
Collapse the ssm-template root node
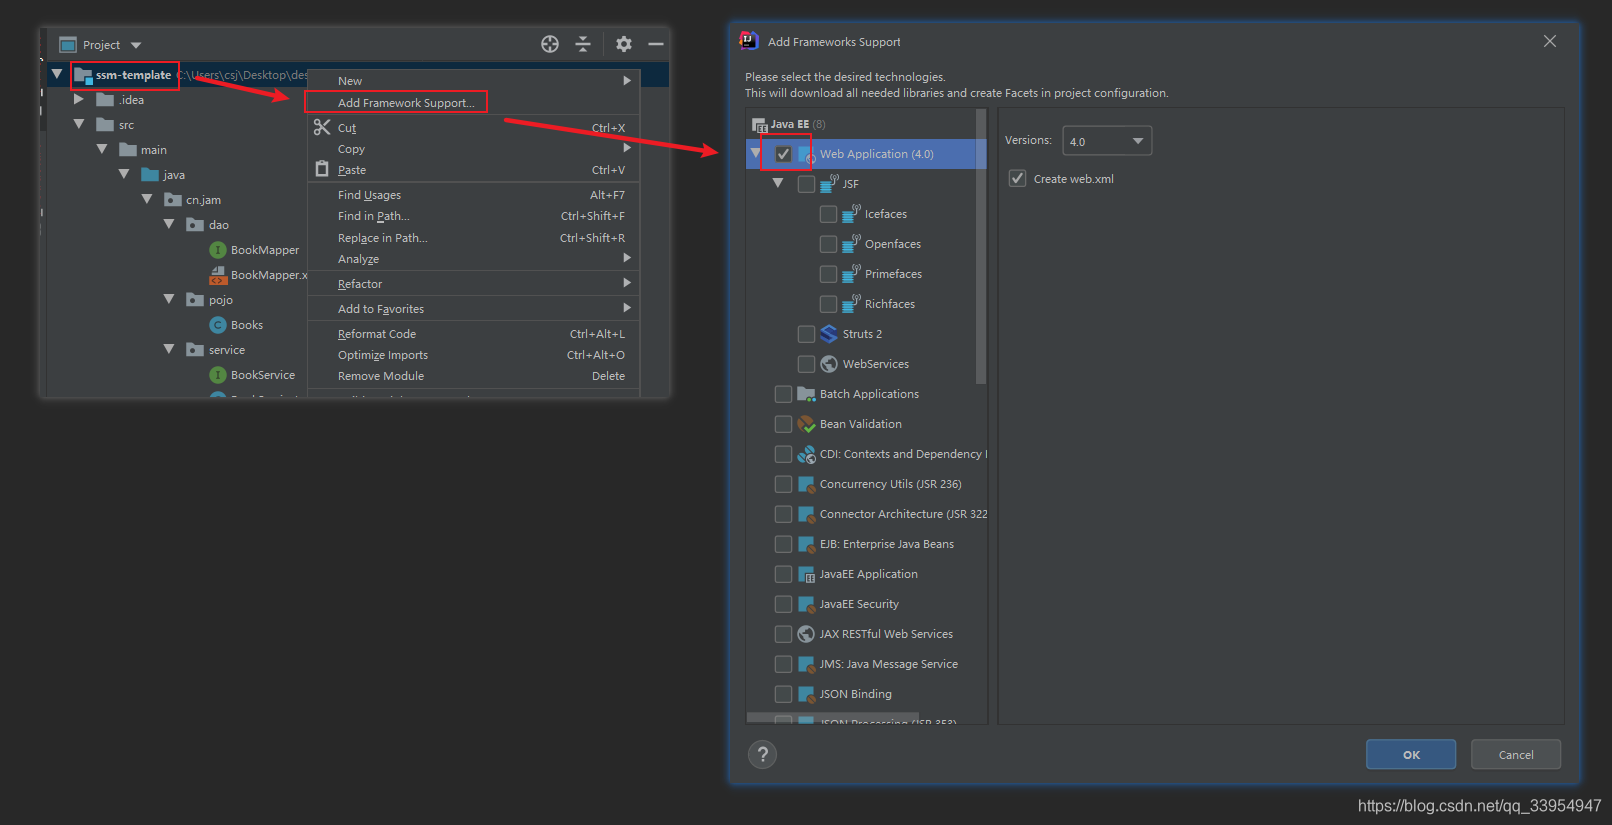coord(57,74)
